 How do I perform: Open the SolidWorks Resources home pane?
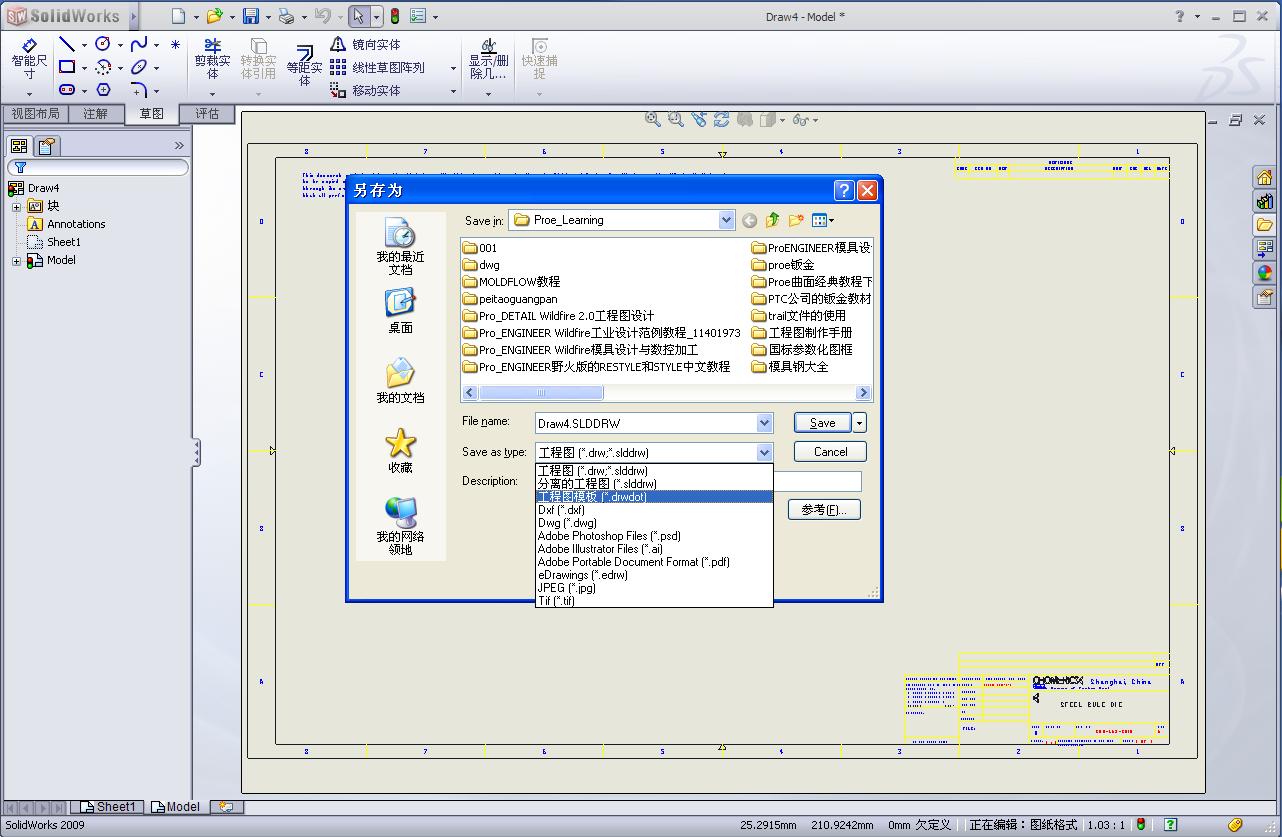tap(1265, 177)
